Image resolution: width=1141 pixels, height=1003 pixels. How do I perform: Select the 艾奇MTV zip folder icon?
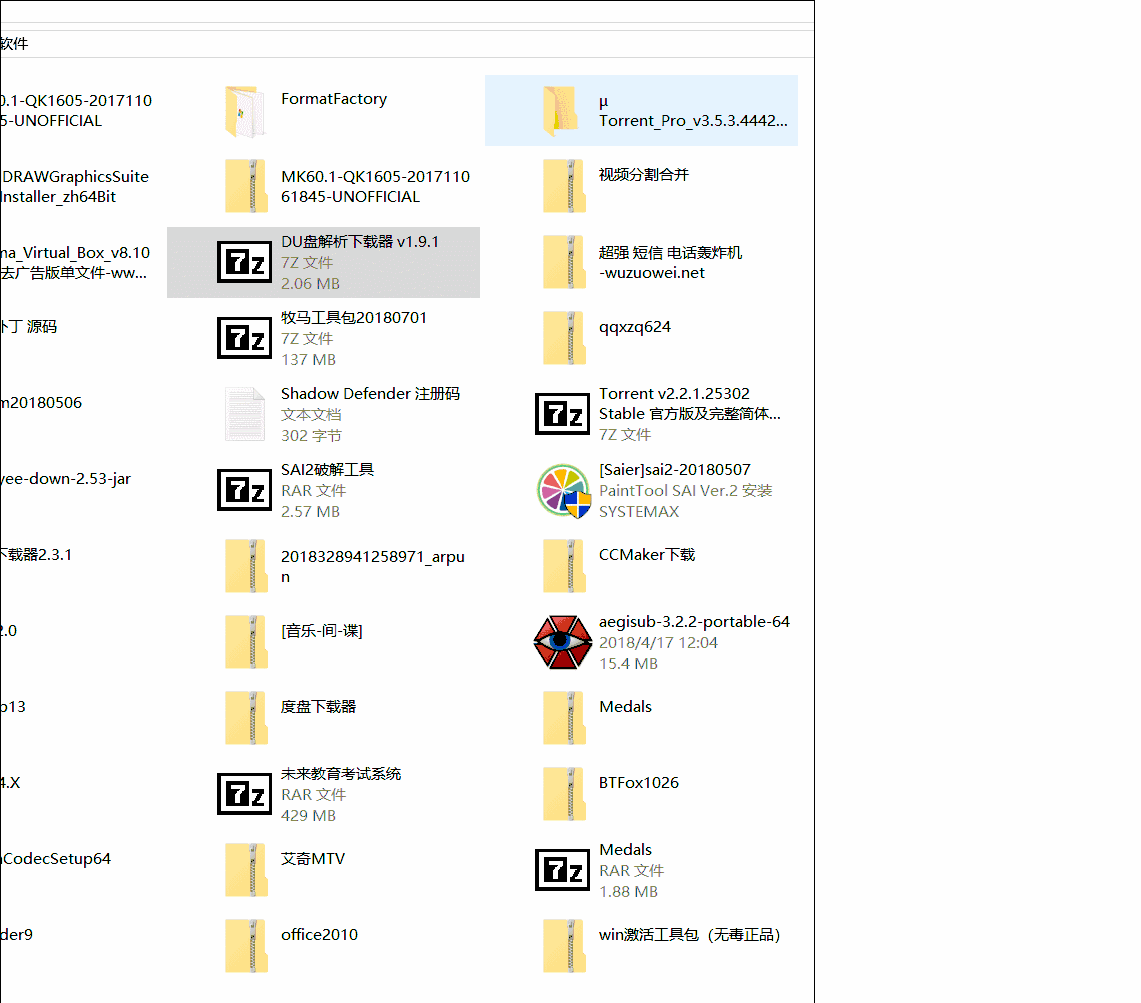point(246,871)
